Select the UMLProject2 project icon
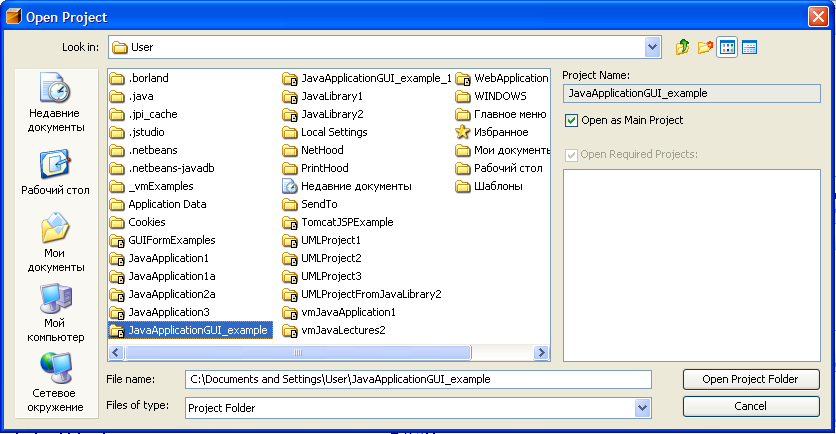This screenshot has width=836, height=434. [x=290, y=259]
